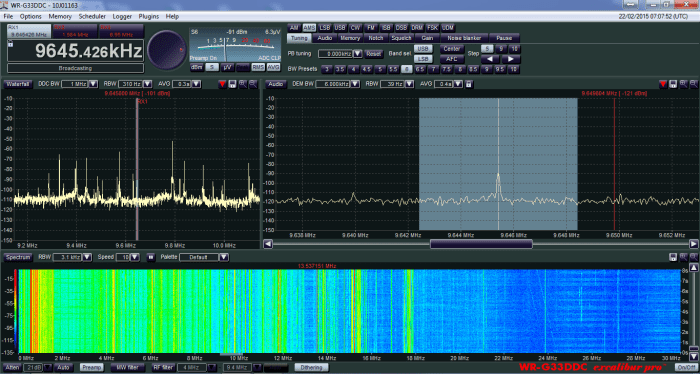Zoom in on the demodulator spectrum

point(683,84)
